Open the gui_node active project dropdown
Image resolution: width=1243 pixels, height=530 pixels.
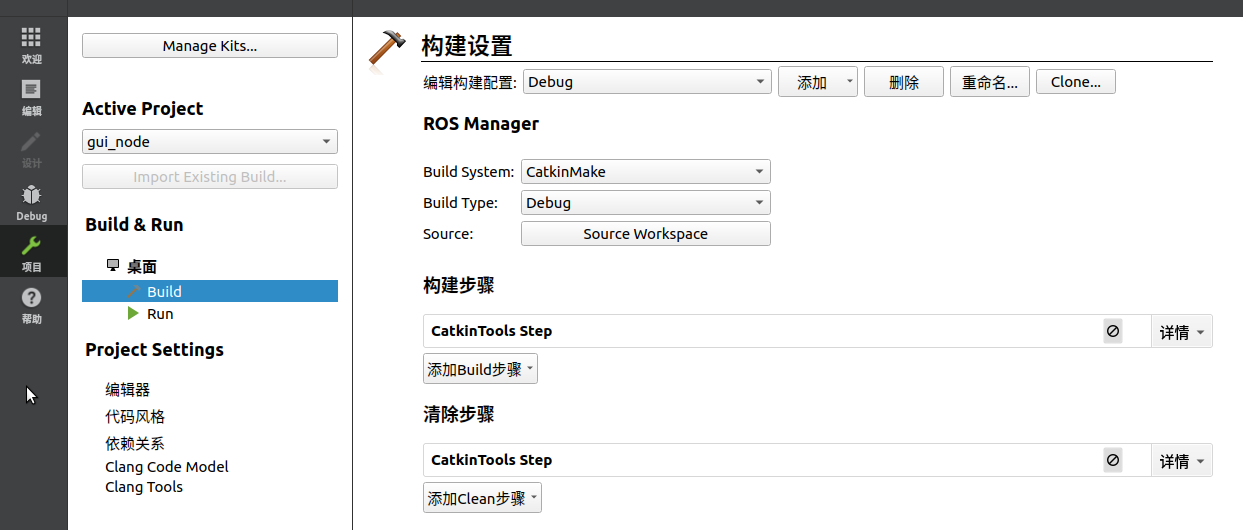click(x=210, y=142)
